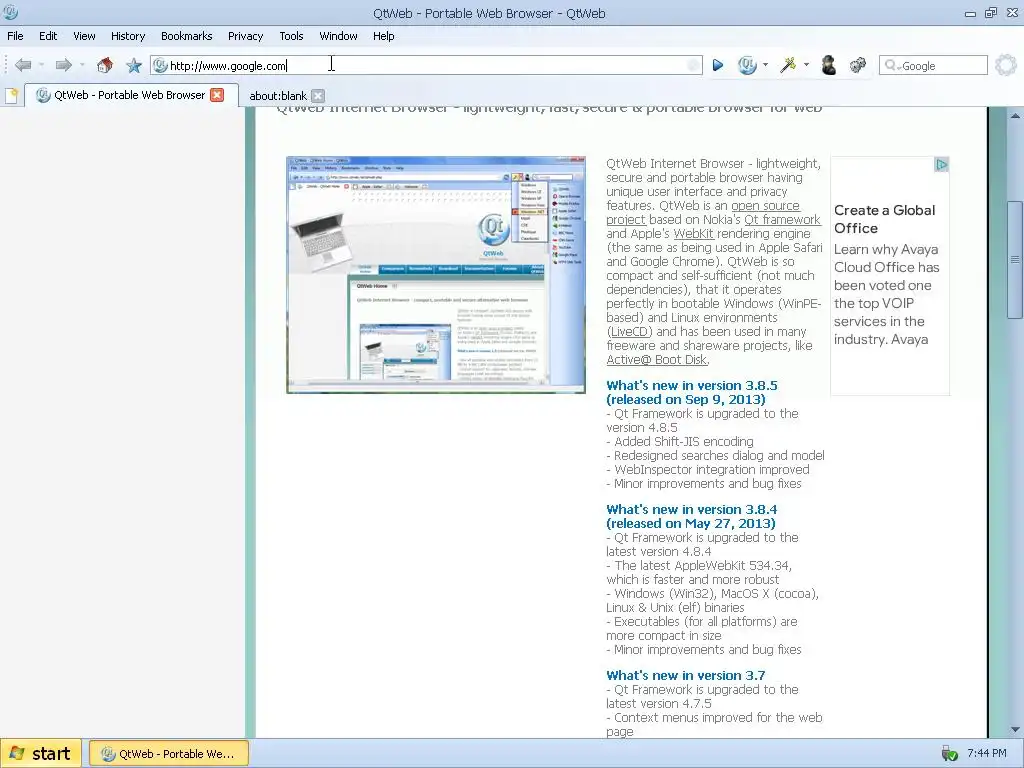Click the Google search box
1024x768 pixels.
tap(934, 65)
